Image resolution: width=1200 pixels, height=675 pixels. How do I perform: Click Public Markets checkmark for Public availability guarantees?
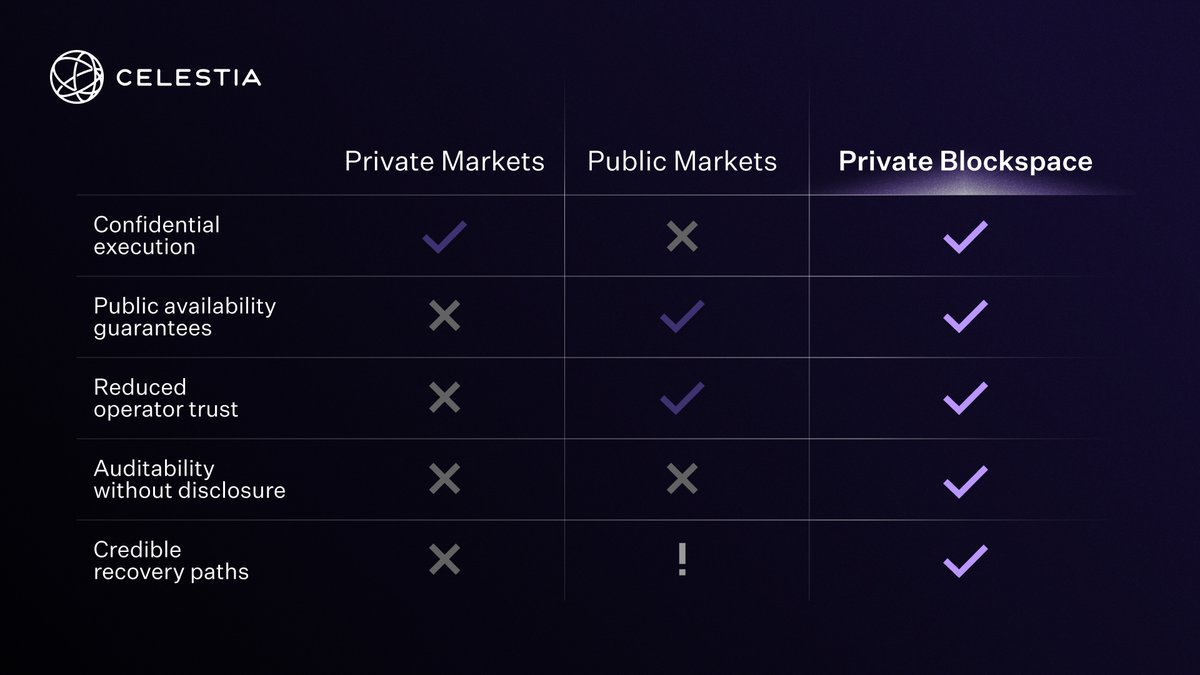(682, 317)
